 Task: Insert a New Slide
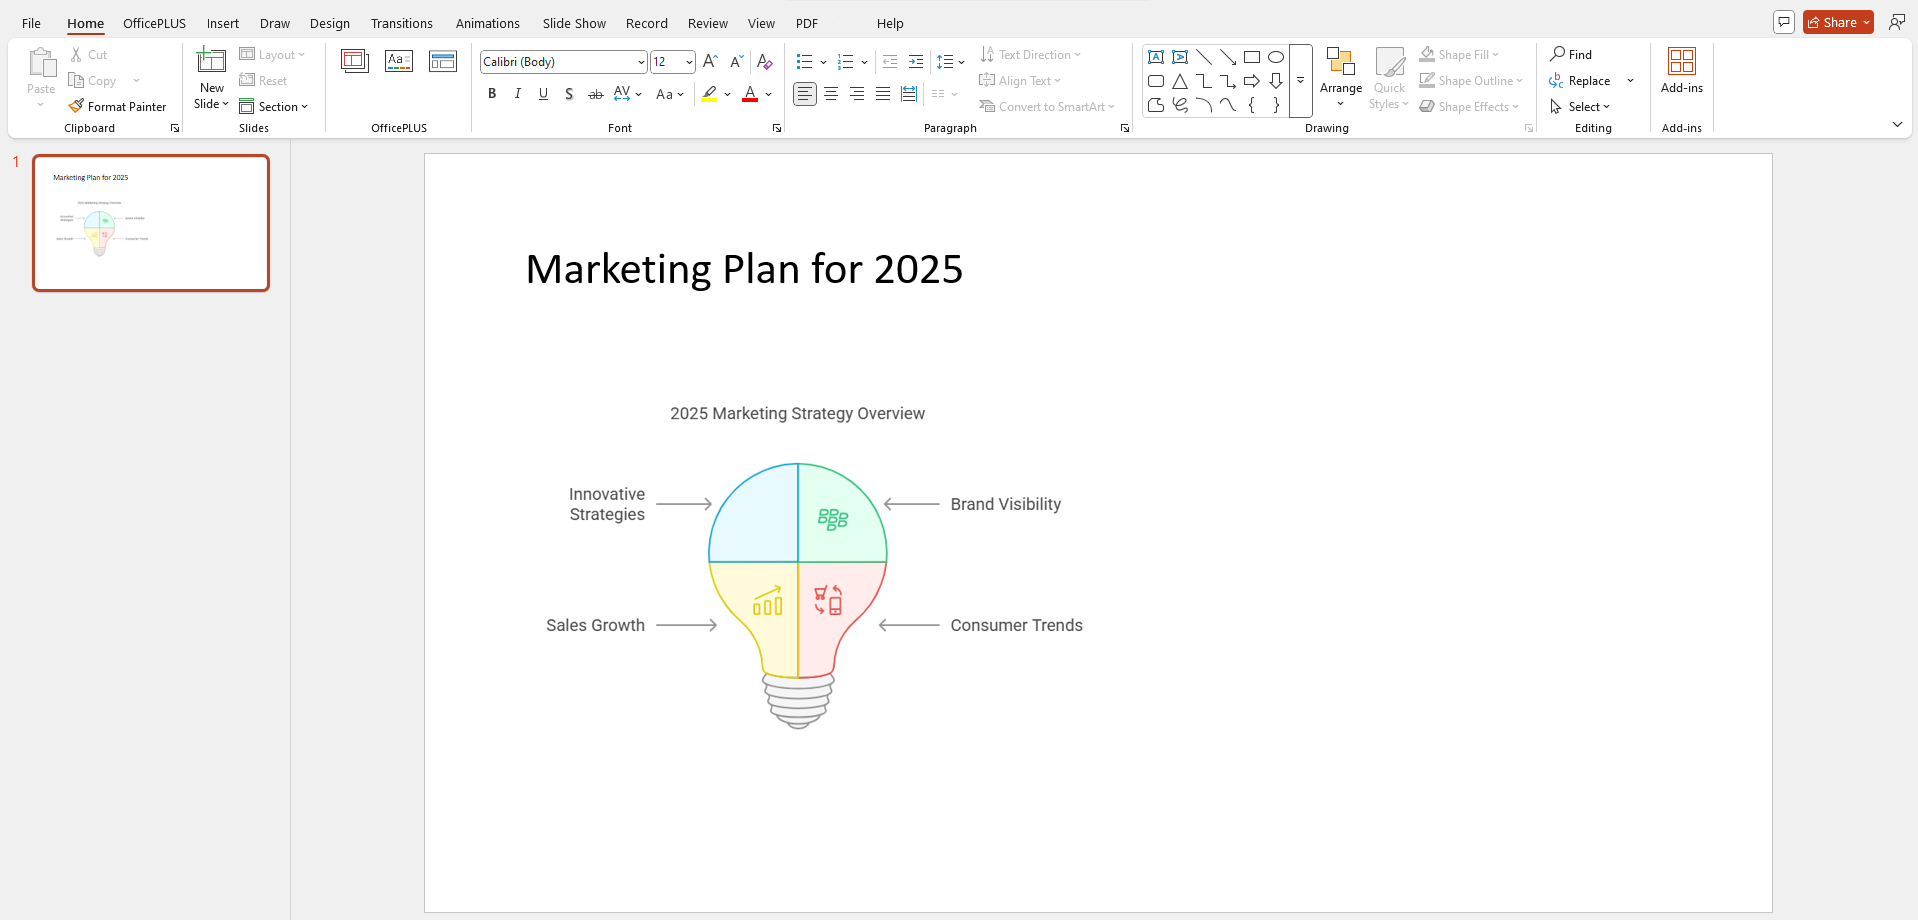point(211,62)
